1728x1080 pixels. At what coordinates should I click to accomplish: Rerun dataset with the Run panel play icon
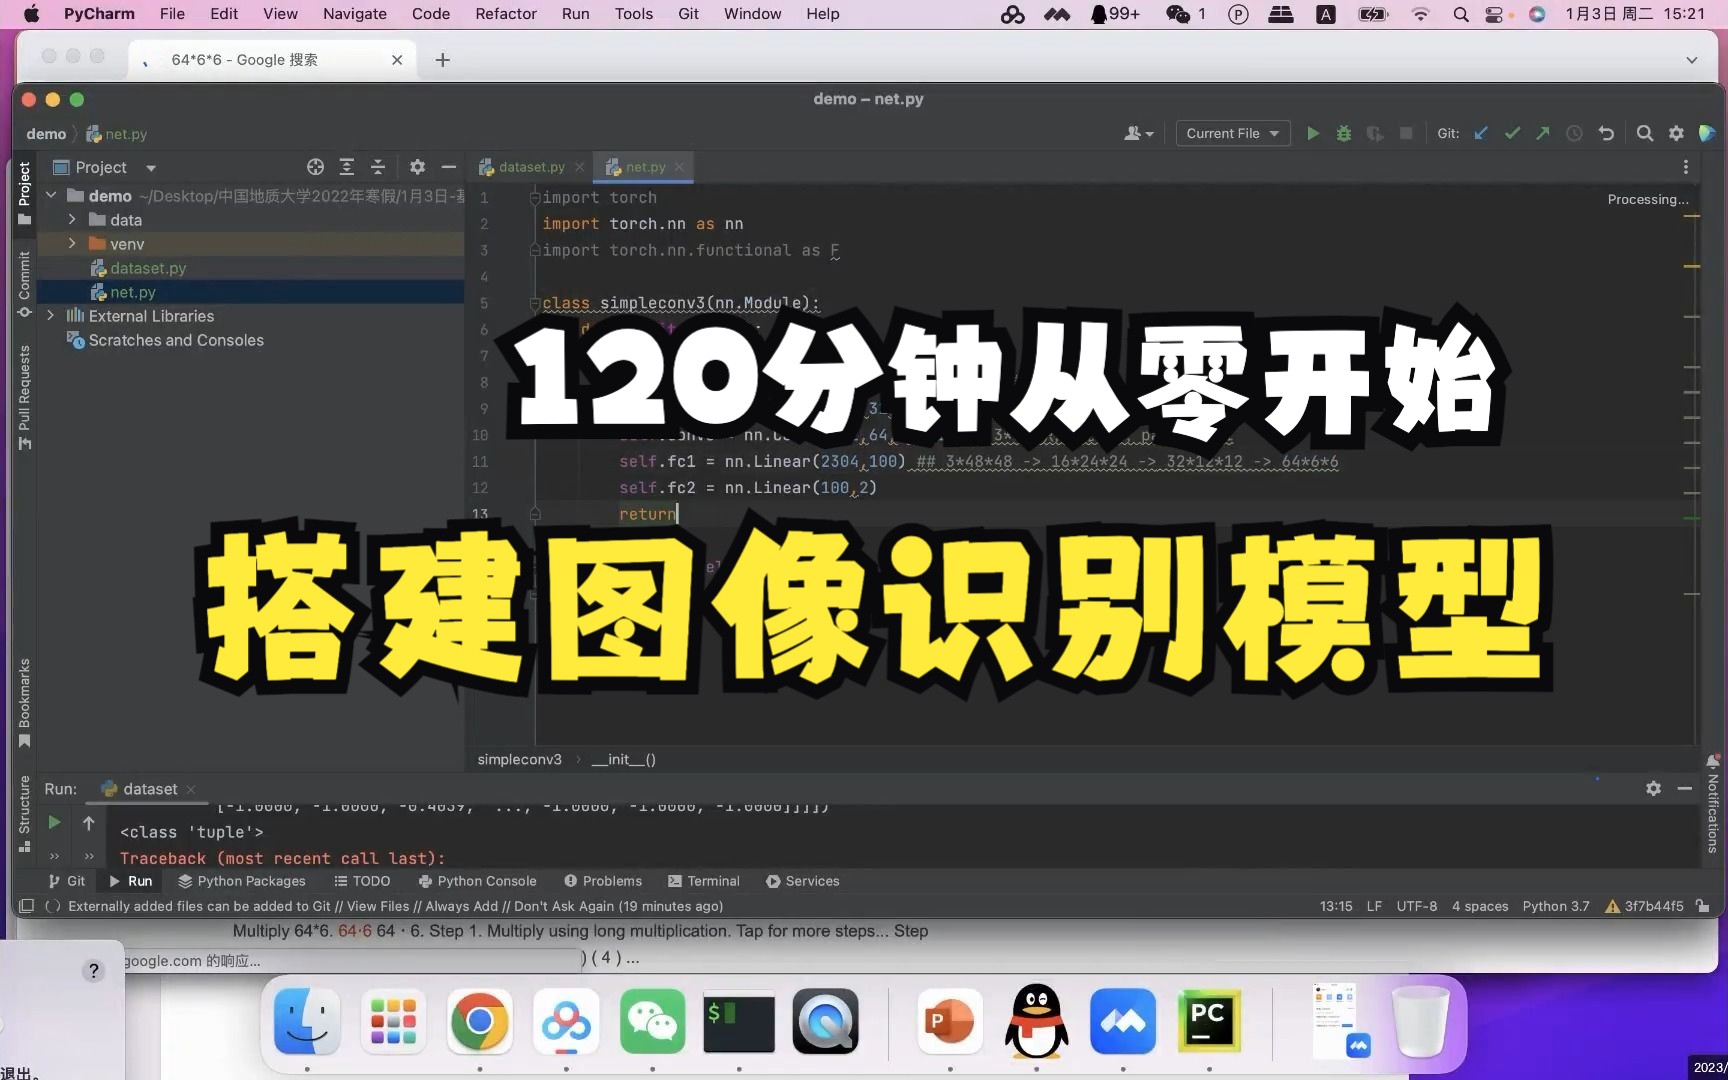(54, 822)
